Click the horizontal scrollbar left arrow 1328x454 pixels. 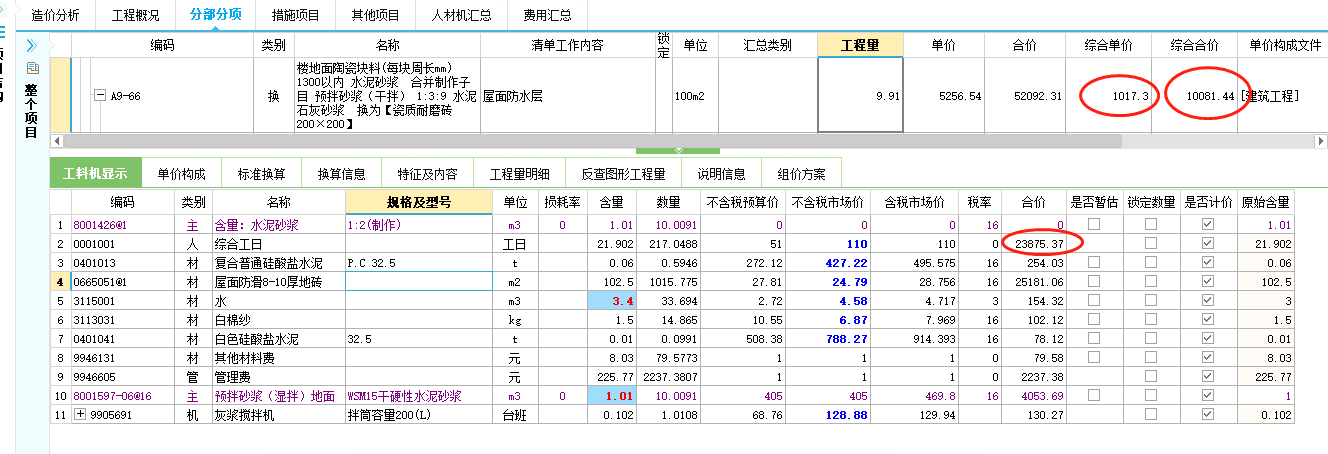(x=57, y=140)
